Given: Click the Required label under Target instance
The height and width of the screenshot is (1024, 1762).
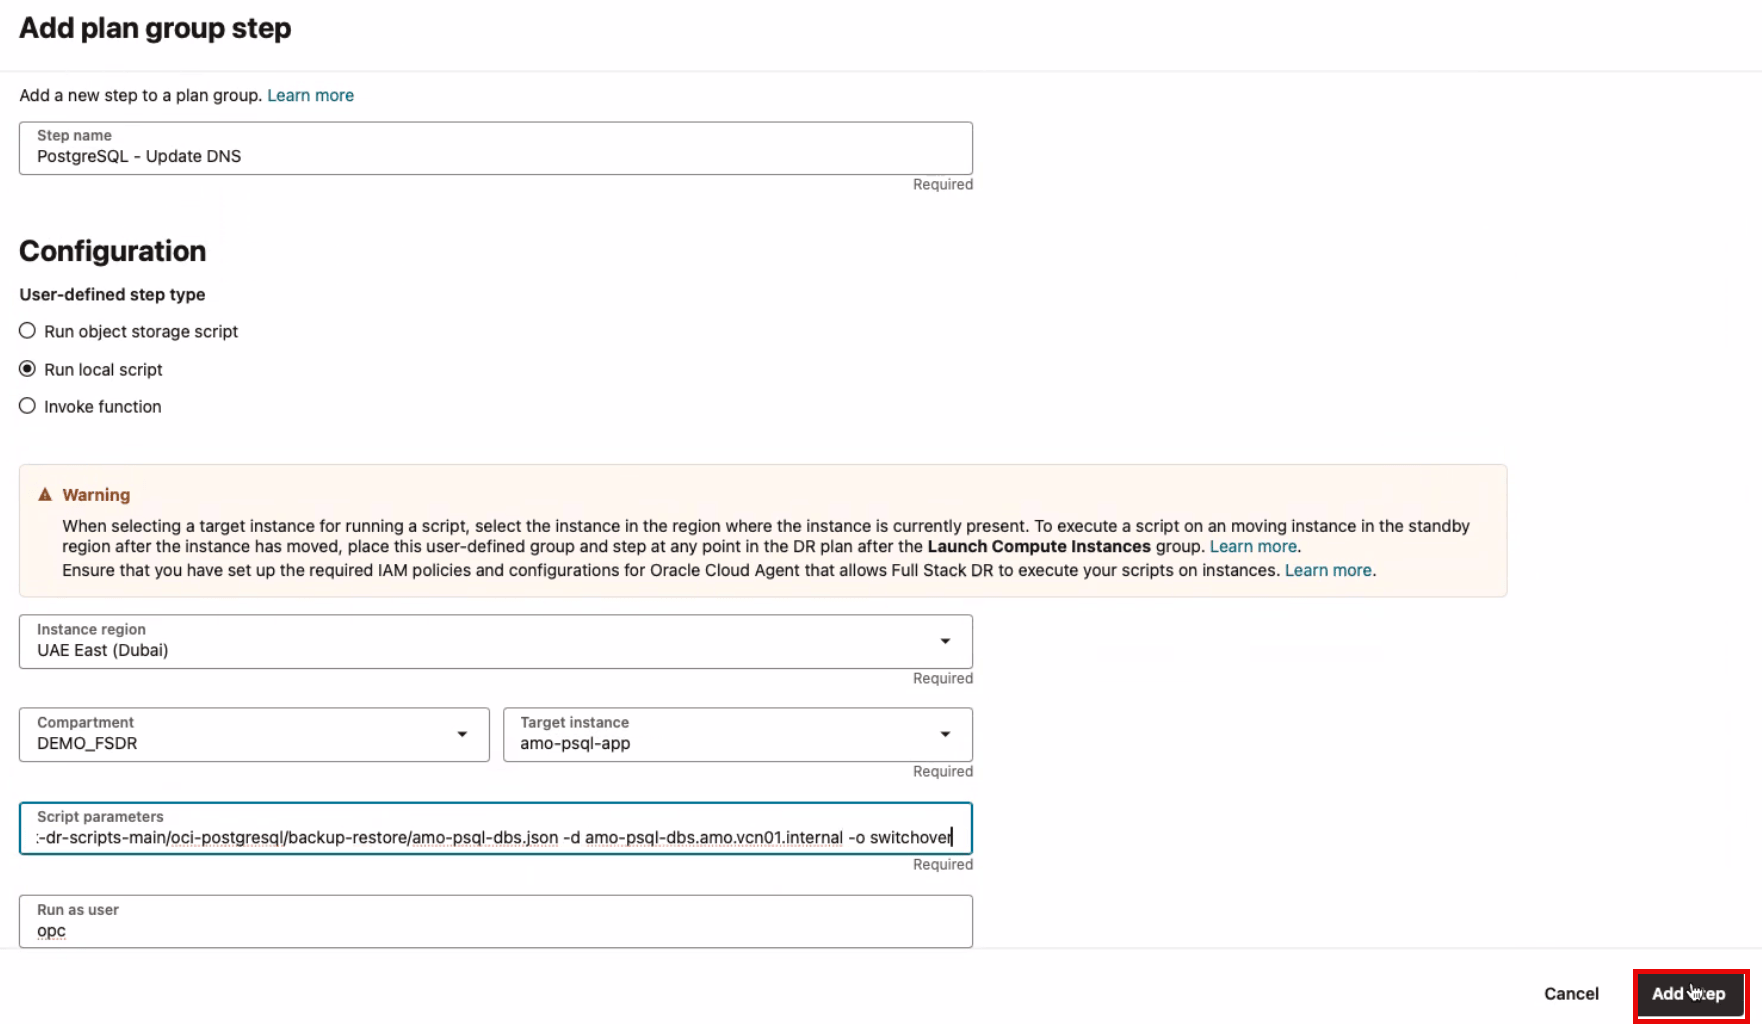Looking at the screenshot, I should tap(942, 771).
